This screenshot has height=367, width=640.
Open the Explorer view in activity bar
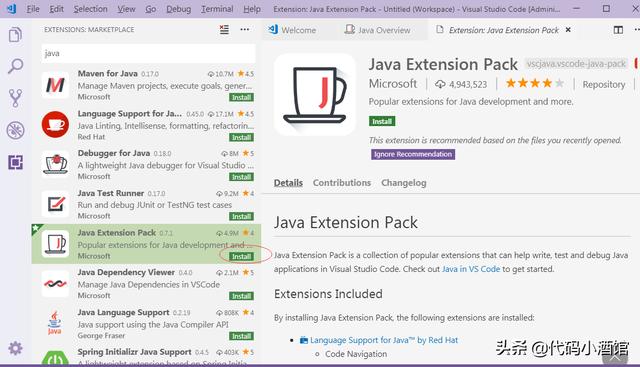(15, 35)
